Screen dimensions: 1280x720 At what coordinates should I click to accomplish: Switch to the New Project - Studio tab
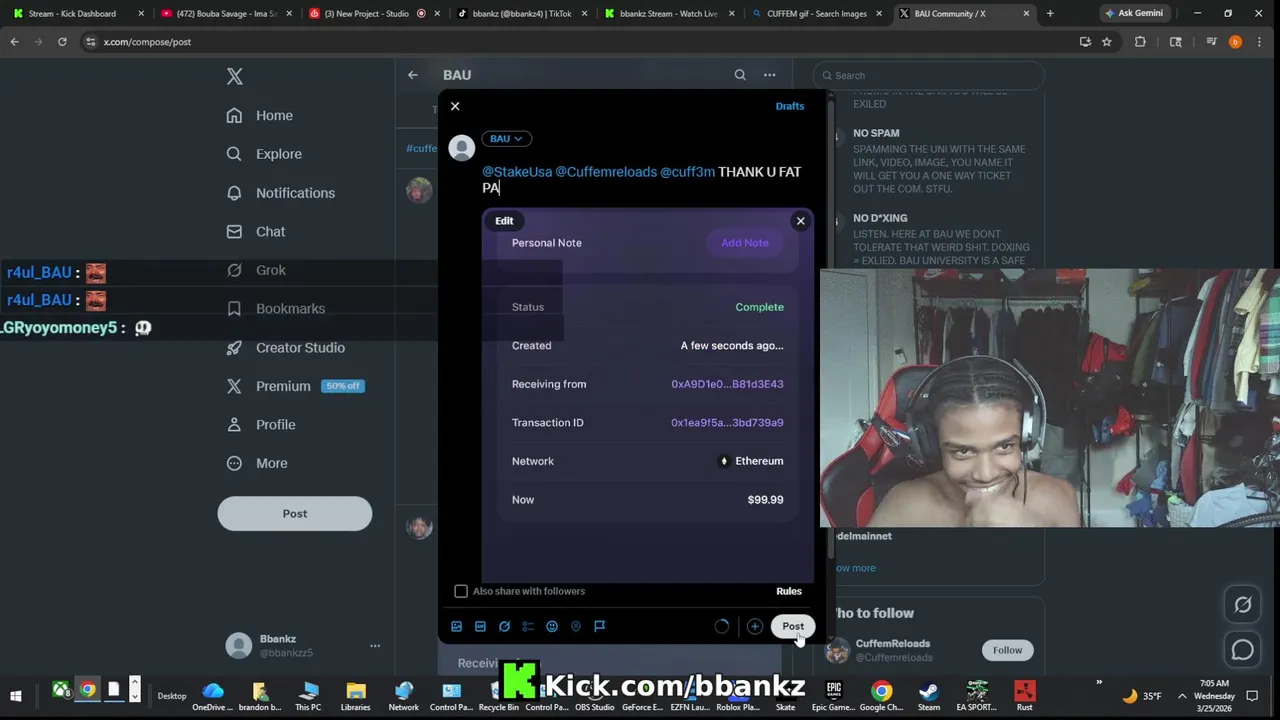(372, 14)
